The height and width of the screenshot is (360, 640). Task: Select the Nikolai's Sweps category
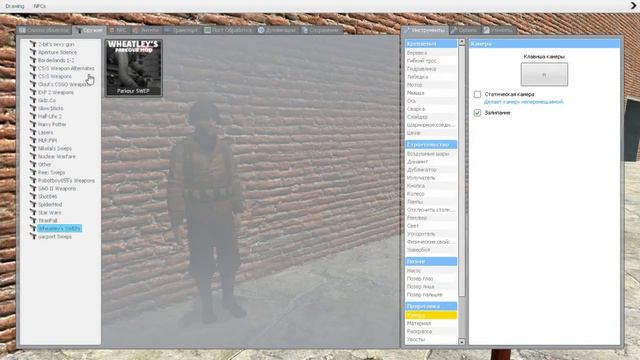tap(55, 149)
